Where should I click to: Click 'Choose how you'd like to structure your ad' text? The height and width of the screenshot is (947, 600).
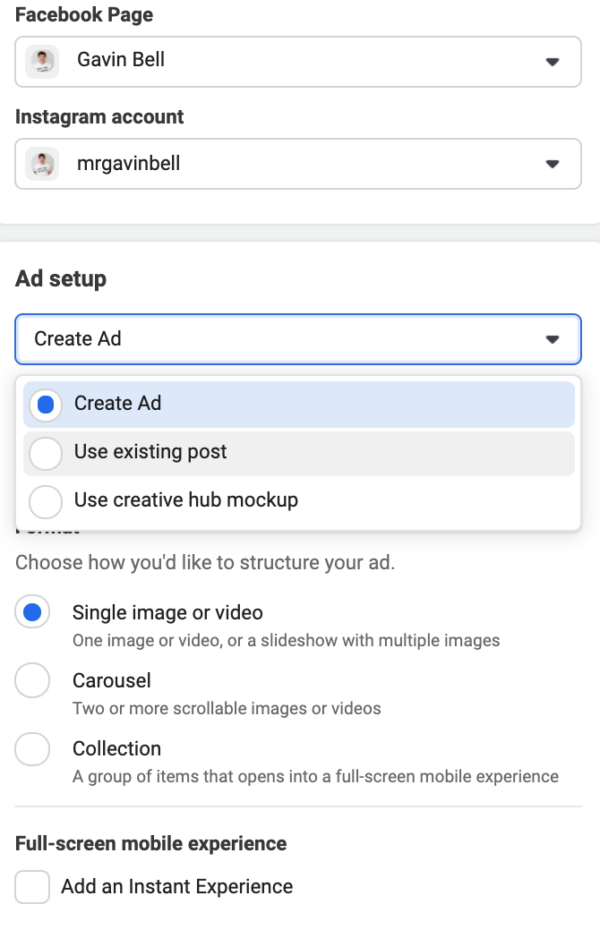[x=205, y=562]
